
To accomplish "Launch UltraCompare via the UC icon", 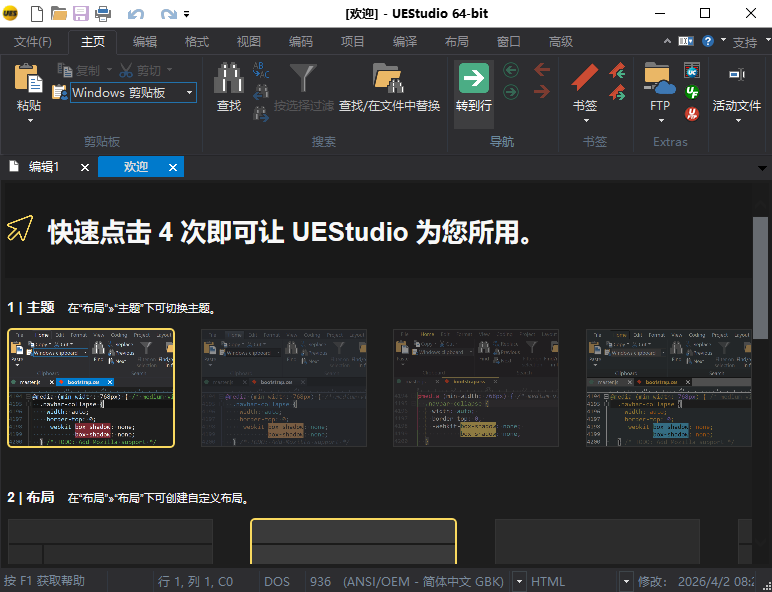I will (x=692, y=70).
